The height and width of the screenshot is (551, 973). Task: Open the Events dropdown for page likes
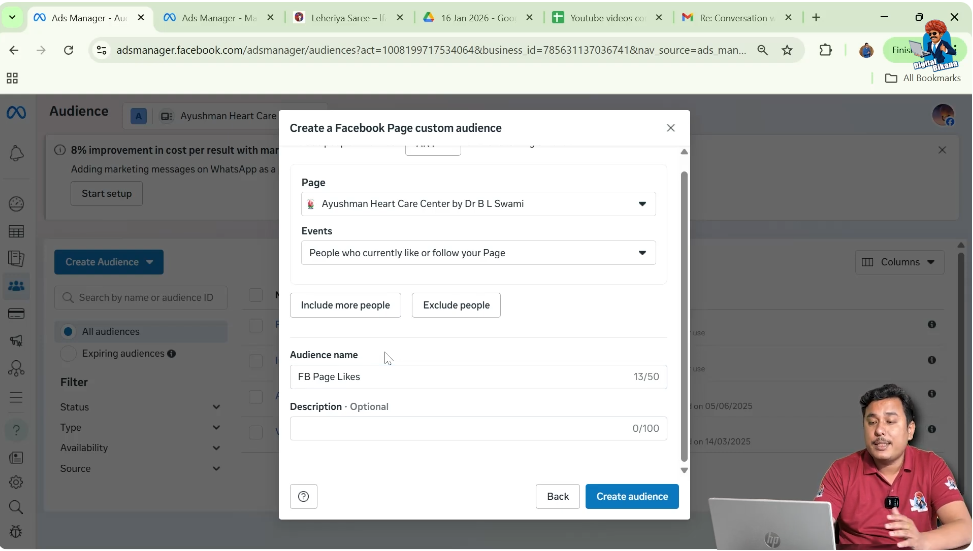(x=478, y=253)
